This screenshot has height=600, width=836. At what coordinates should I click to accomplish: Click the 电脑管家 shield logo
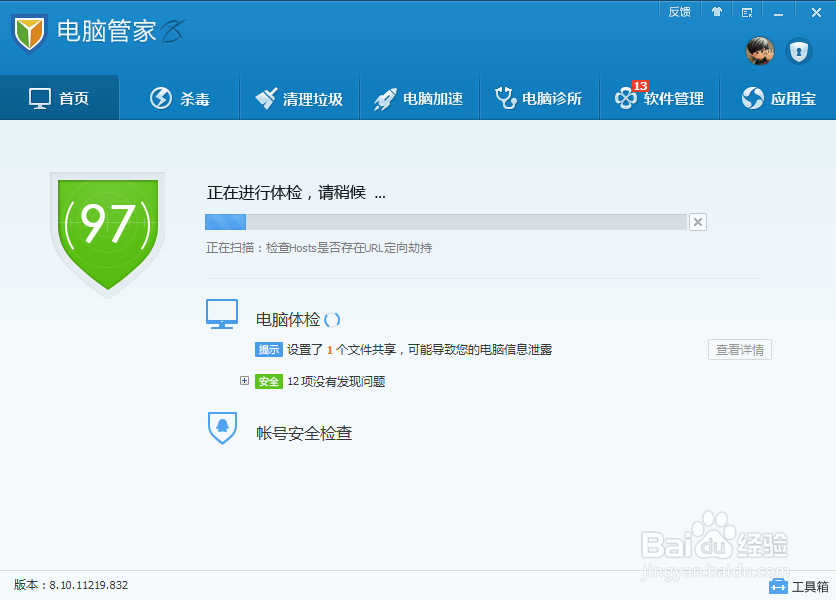coord(29,34)
